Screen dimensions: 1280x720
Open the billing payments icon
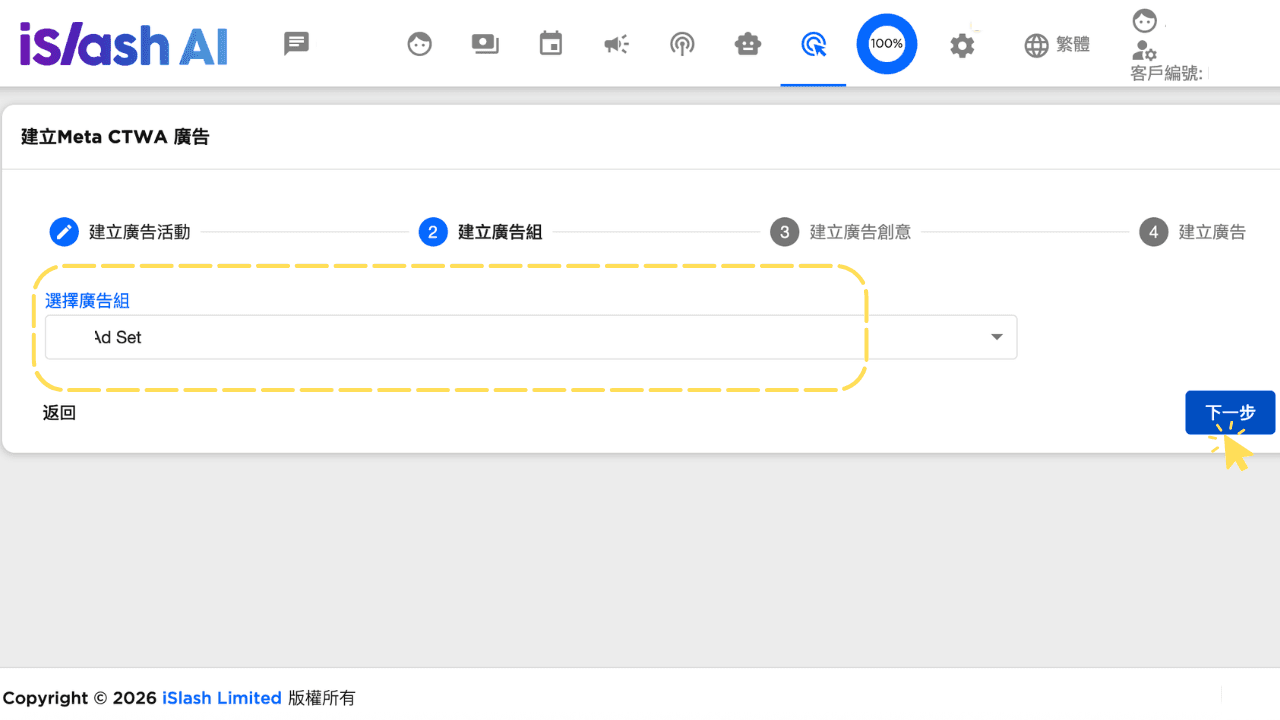[485, 44]
